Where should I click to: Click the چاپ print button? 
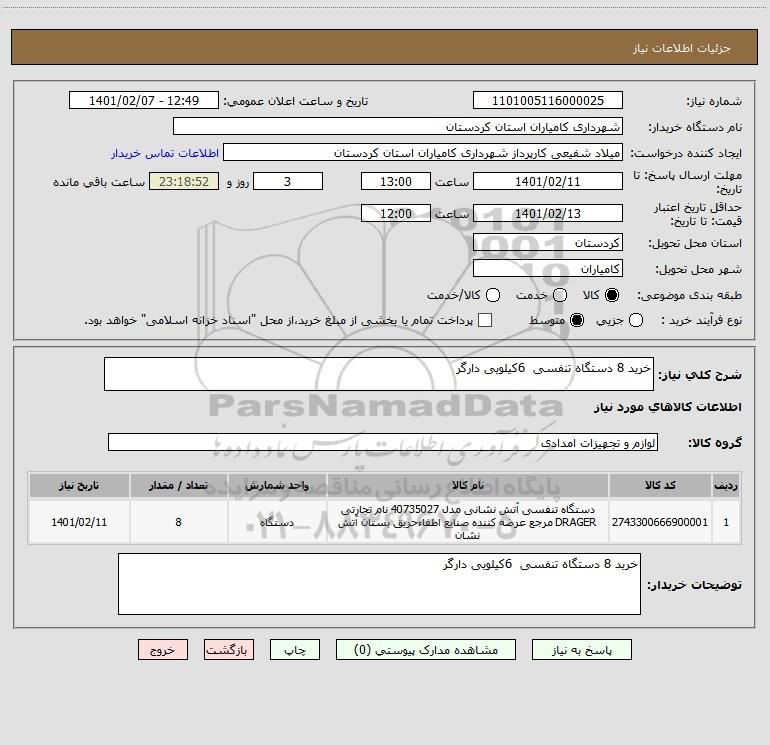[x=295, y=650]
